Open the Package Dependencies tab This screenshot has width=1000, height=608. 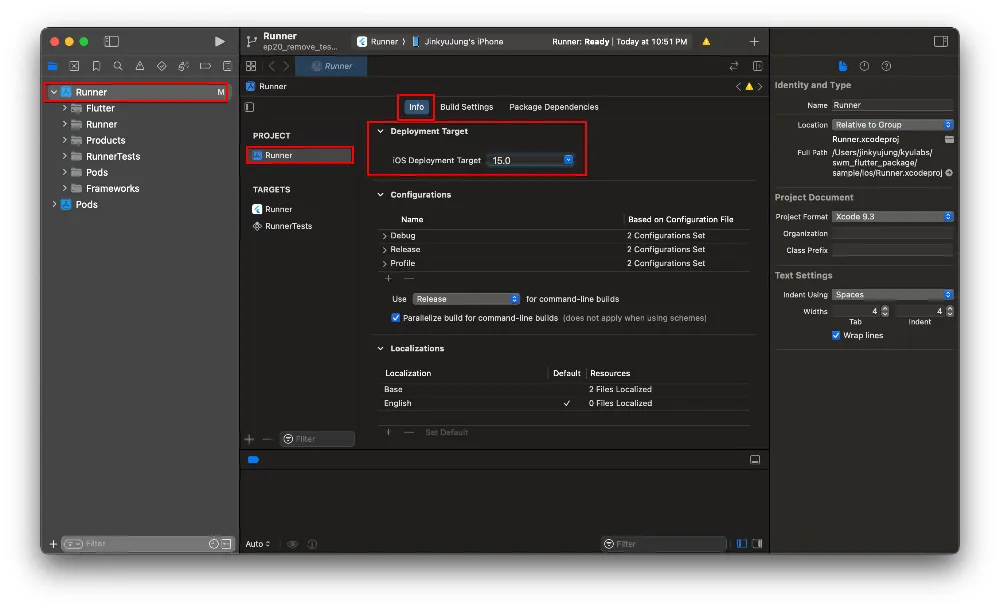tap(553, 107)
